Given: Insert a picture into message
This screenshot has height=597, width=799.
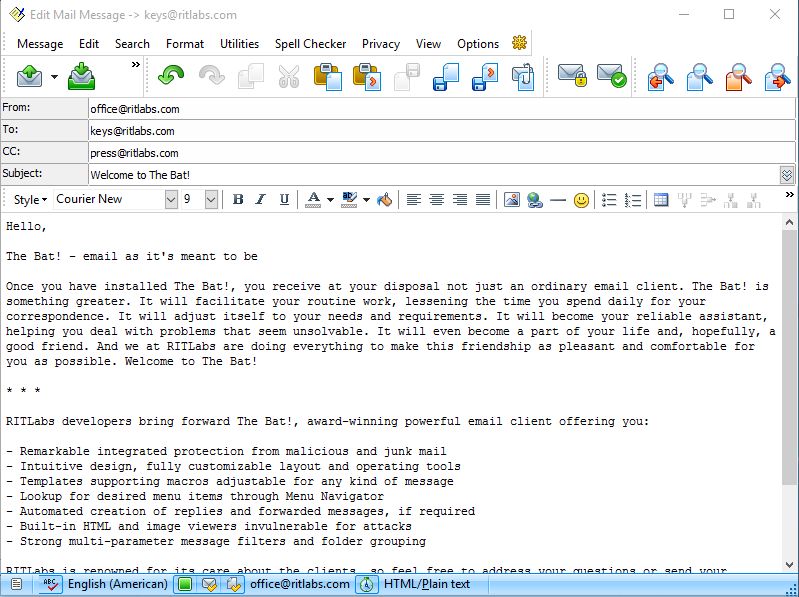Looking at the screenshot, I should click(x=512, y=199).
